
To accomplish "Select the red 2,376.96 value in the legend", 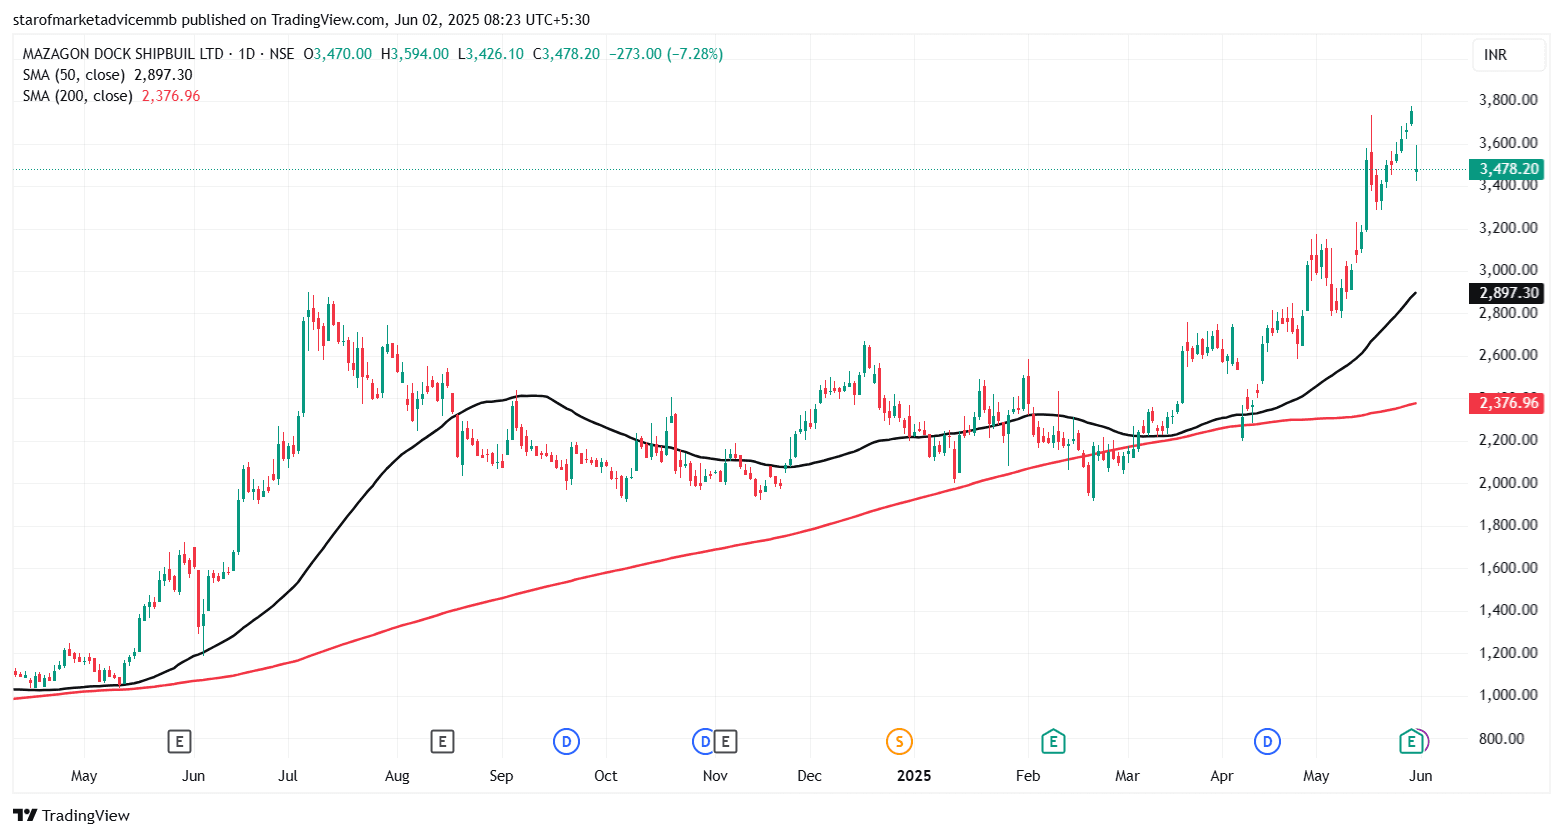I will [x=171, y=96].
